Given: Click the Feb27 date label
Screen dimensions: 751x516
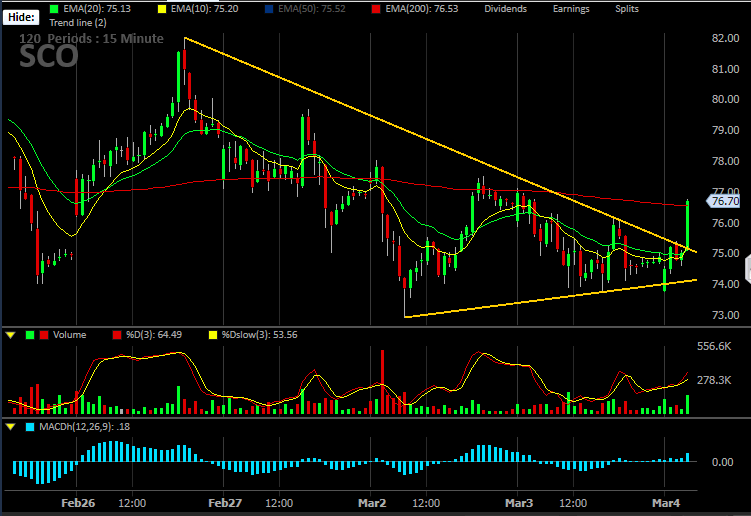Looking at the screenshot, I should (x=225, y=503).
